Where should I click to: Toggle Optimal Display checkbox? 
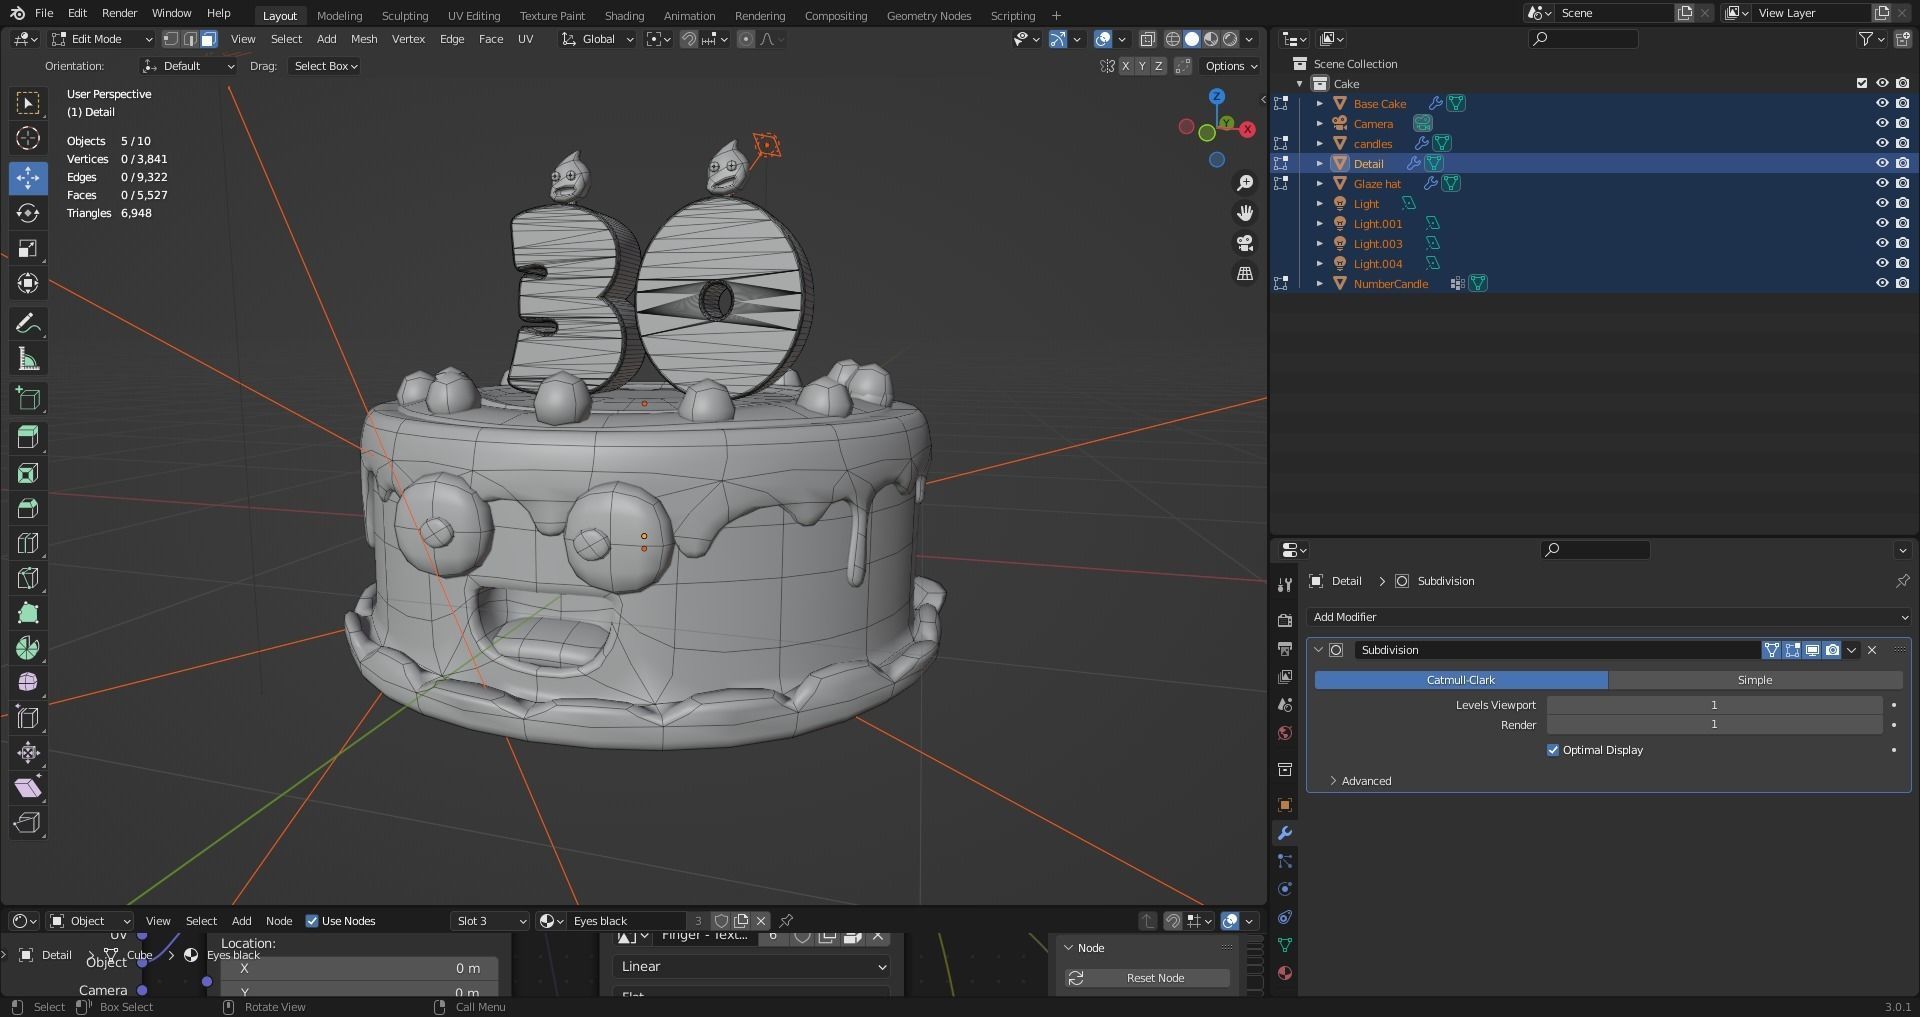[x=1553, y=750]
